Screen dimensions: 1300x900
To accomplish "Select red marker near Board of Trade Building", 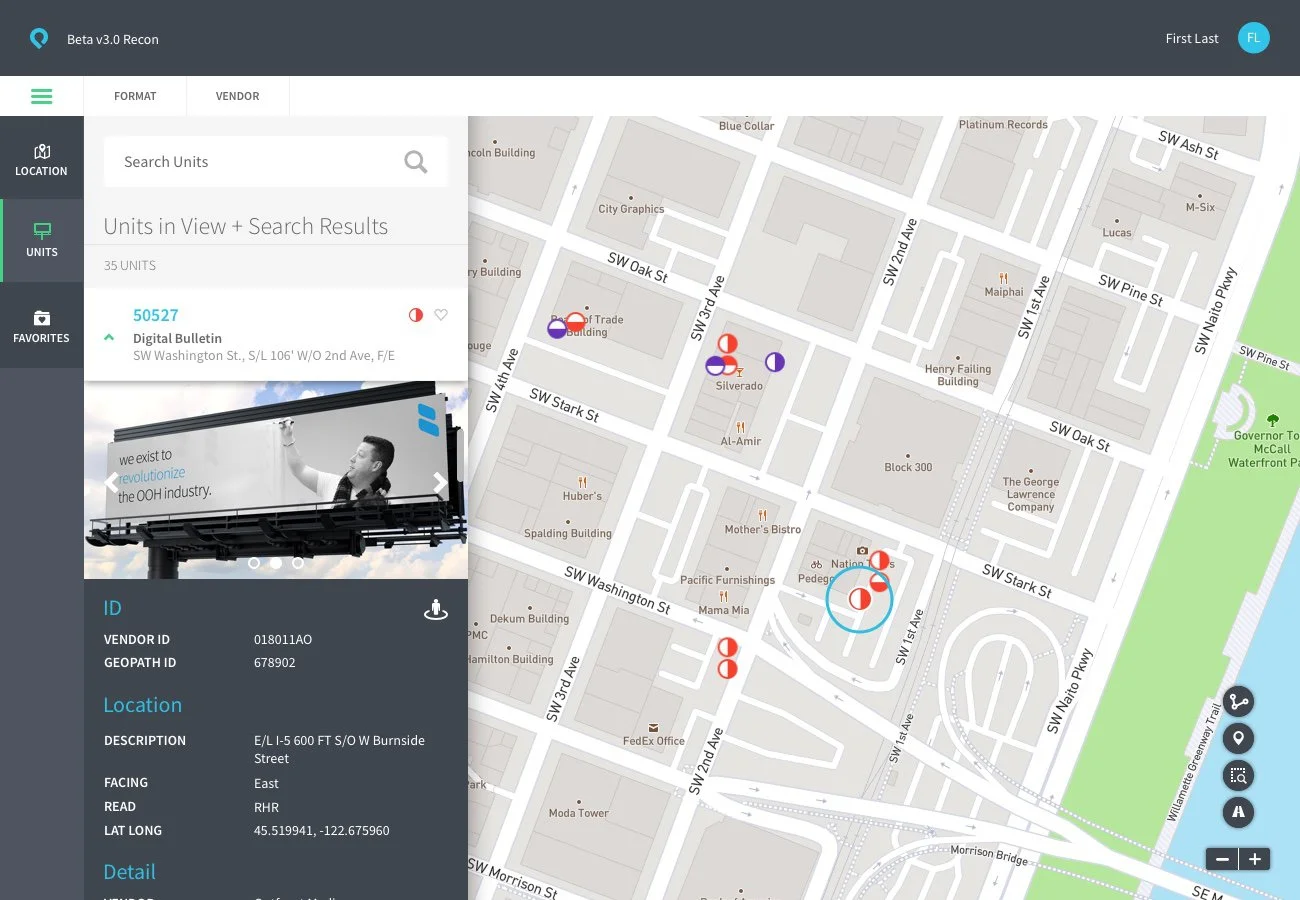I will point(576,322).
